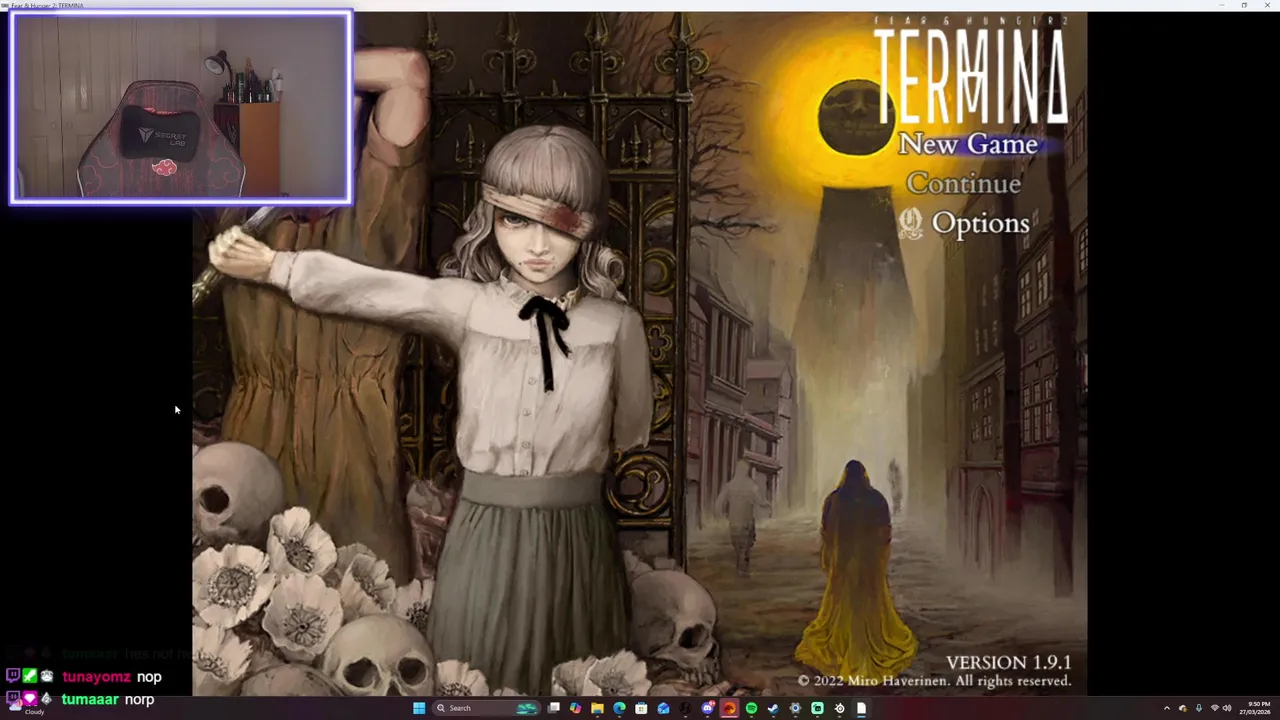Click the webcam overlay showing the gaming chair

coord(181,108)
